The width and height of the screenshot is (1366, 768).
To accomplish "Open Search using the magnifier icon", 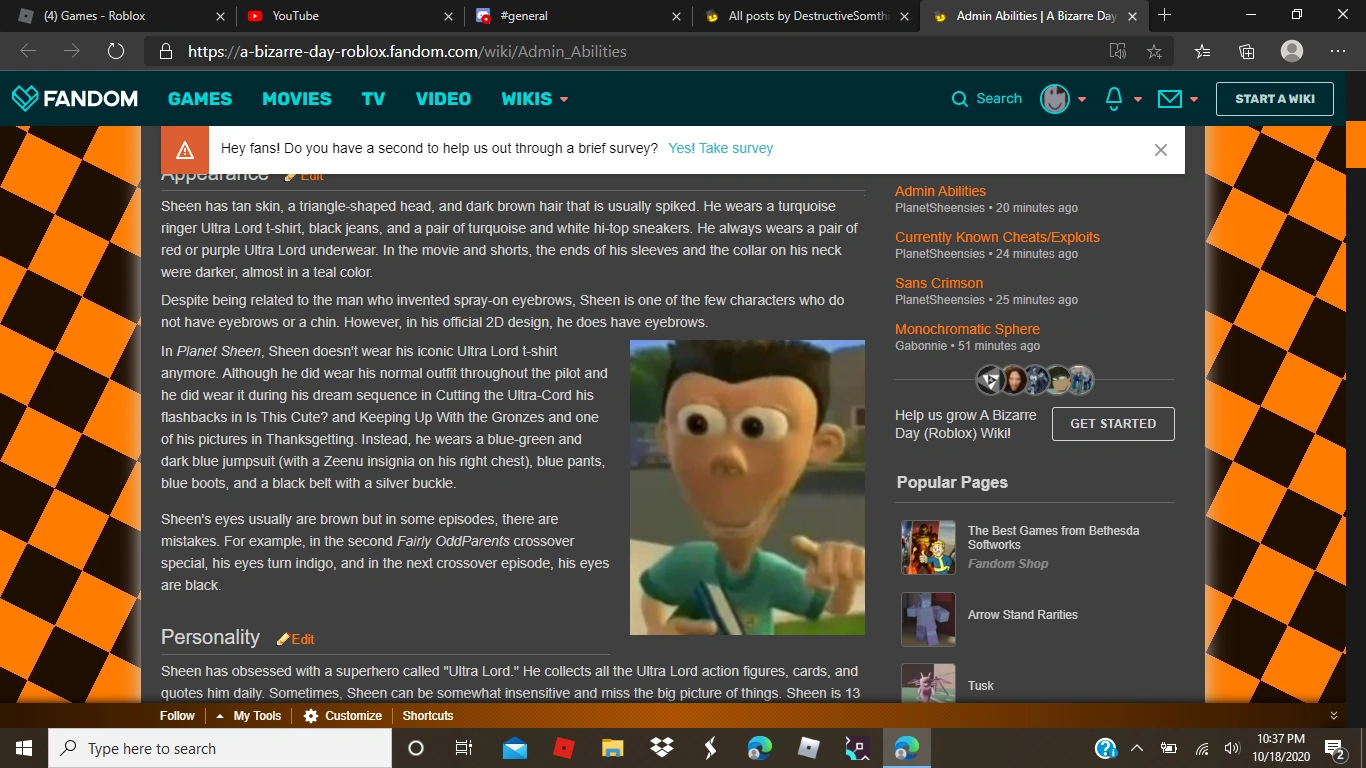I will tap(959, 98).
